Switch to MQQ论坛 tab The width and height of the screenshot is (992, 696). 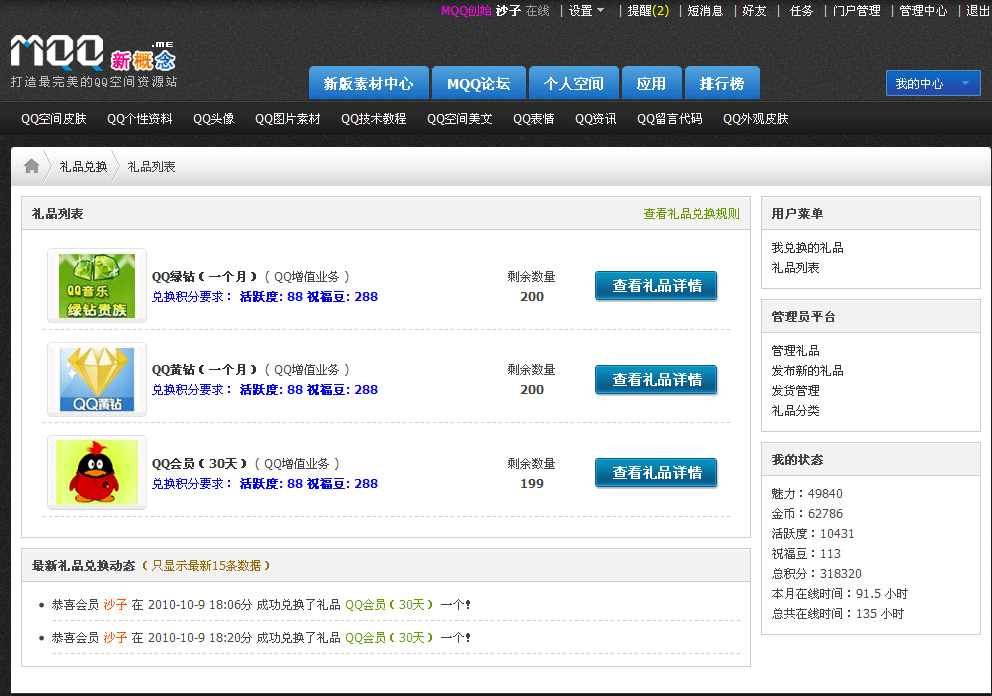[x=479, y=84]
